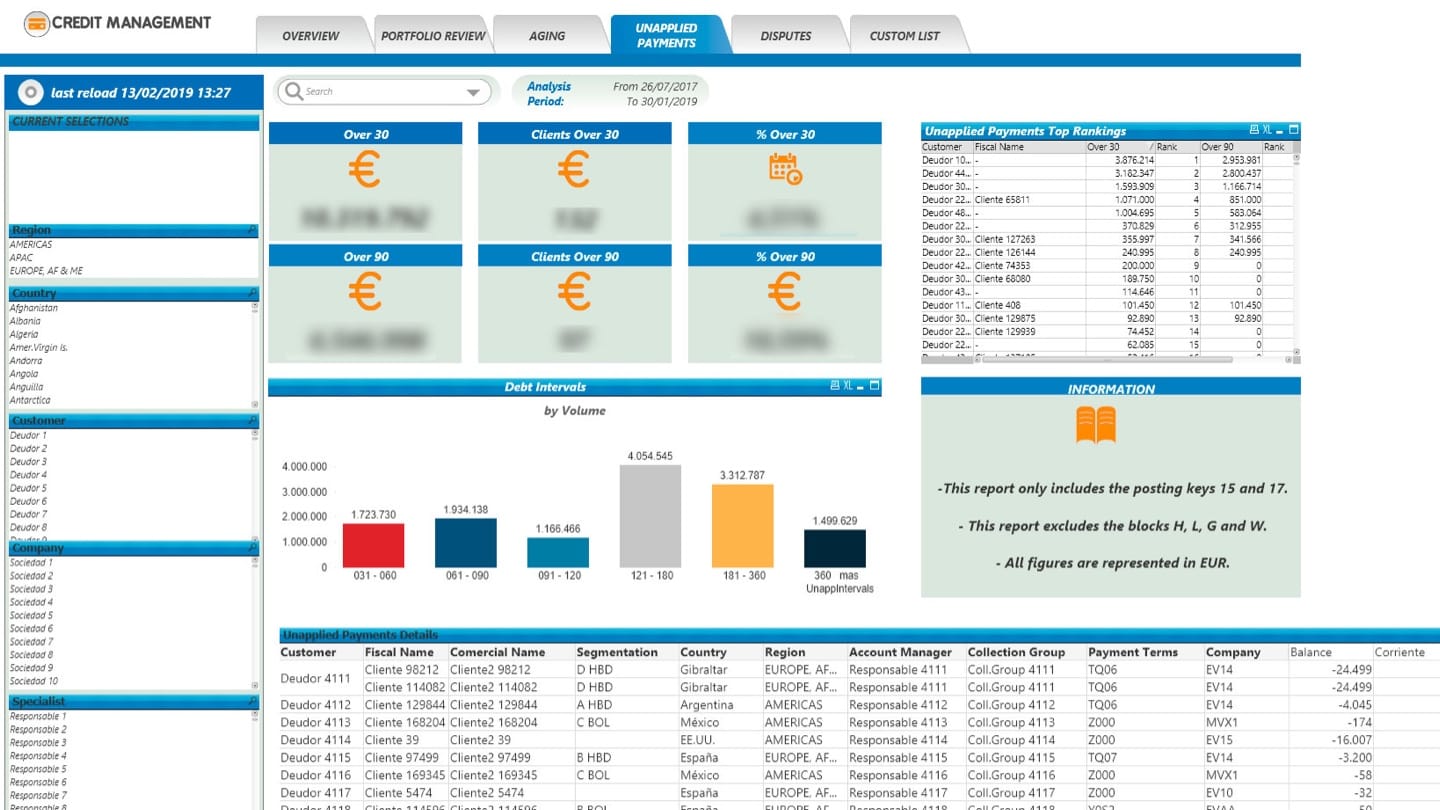
Task: Maximize the Debt Intervals chart panel
Action: 874,386
